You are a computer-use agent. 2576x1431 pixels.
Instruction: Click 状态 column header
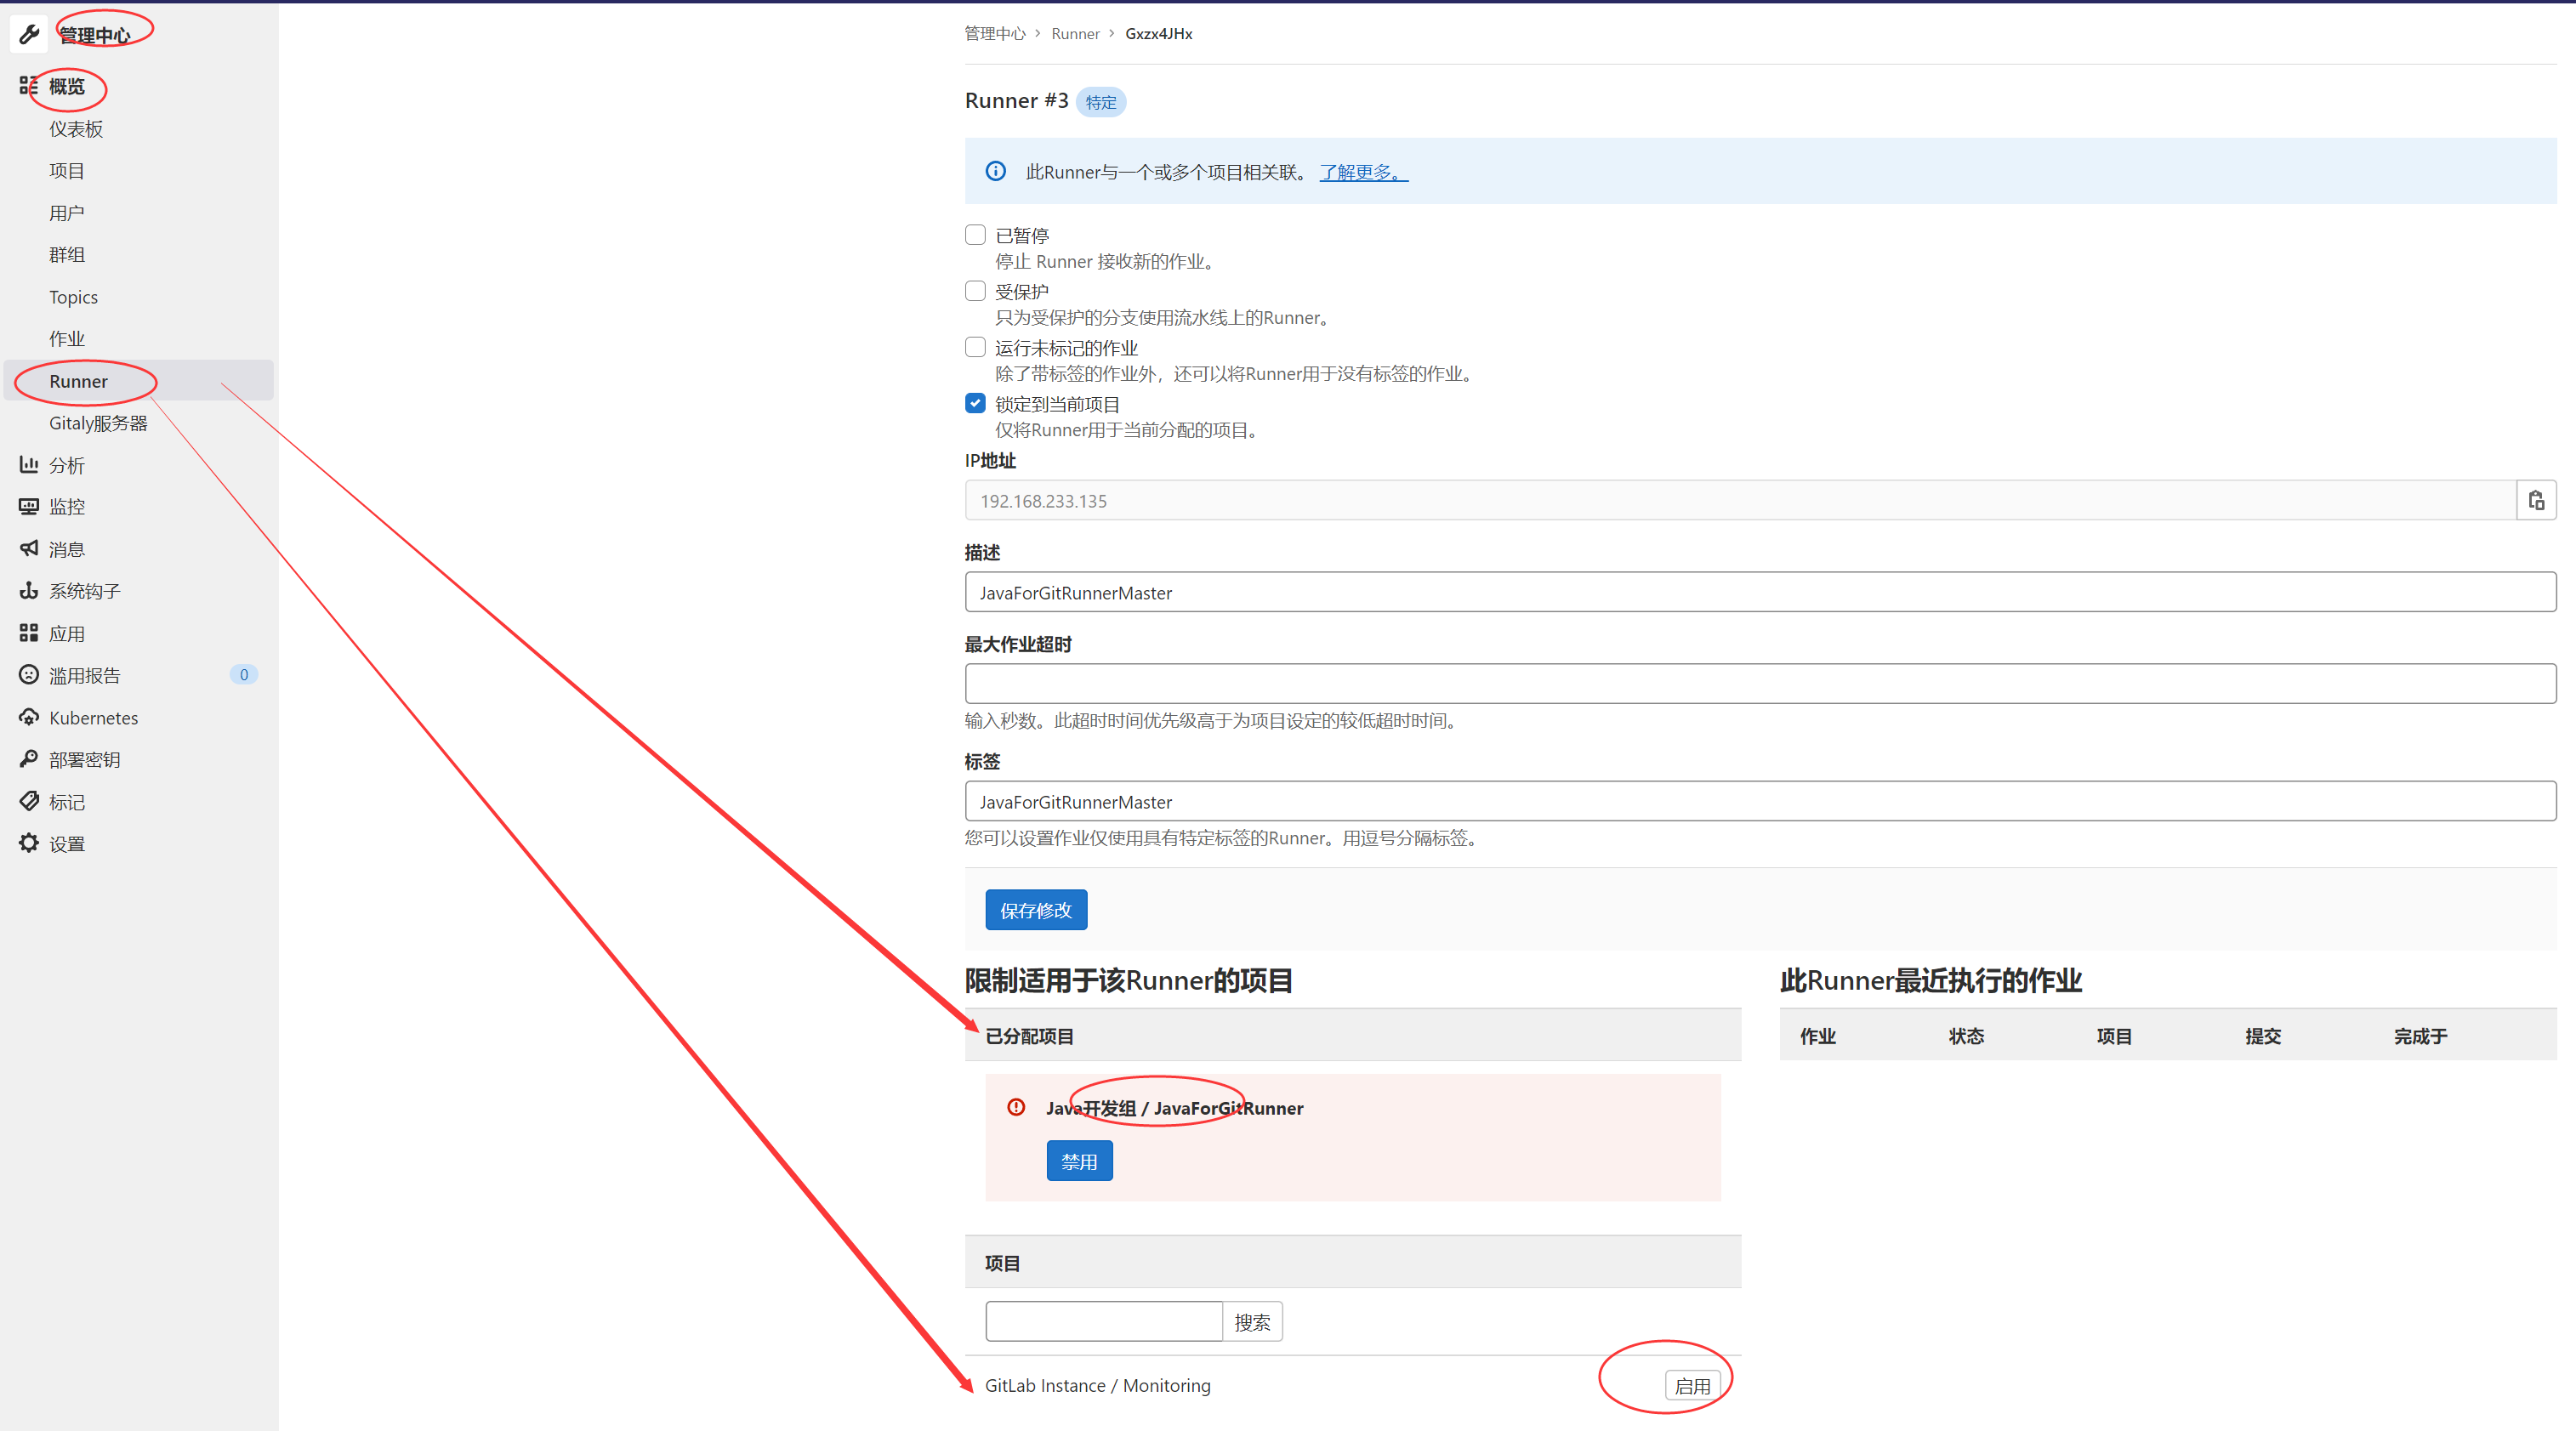[x=1965, y=1036]
